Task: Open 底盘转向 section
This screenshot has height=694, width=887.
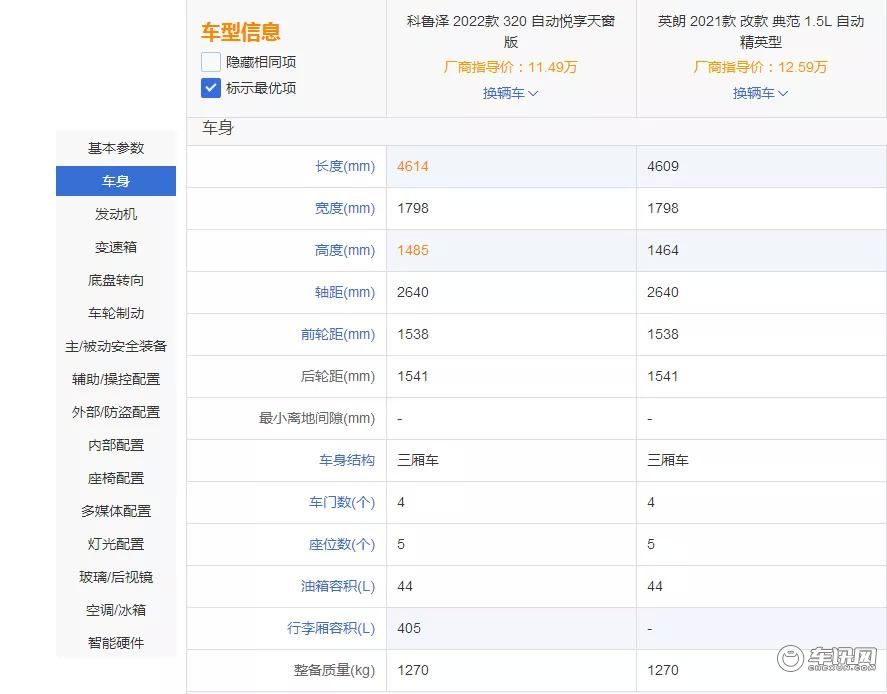Action: click(116, 280)
